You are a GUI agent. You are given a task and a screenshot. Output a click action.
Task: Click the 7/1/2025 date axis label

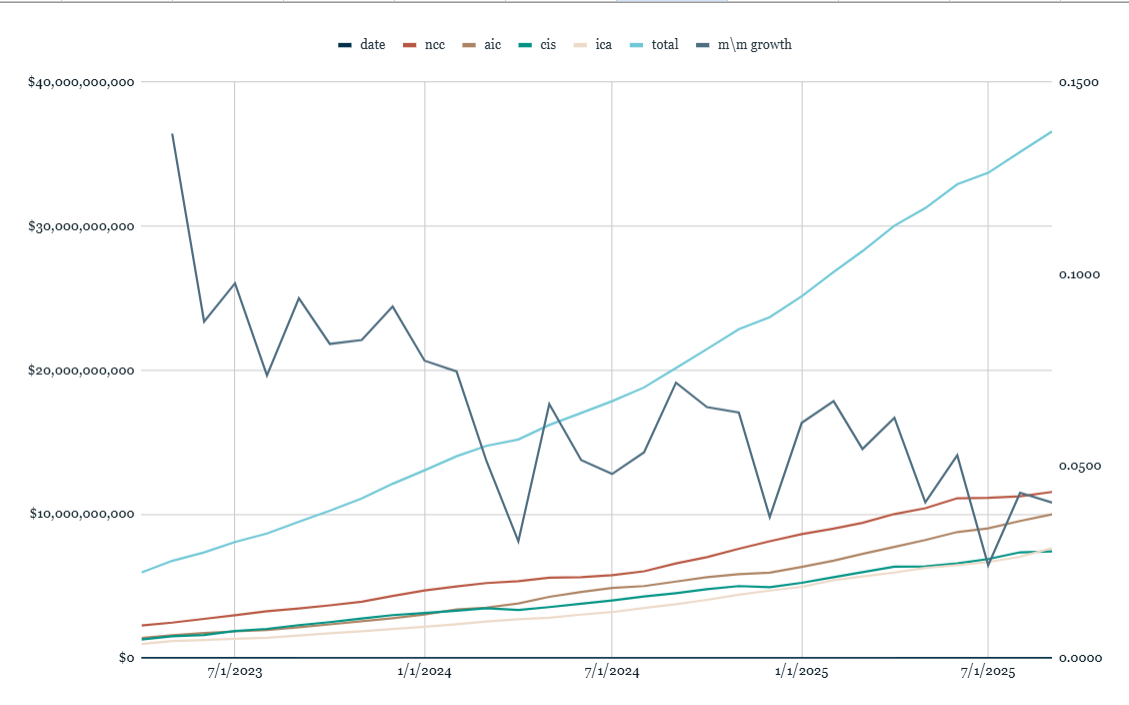pyautogui.click(x=988, y=673)
